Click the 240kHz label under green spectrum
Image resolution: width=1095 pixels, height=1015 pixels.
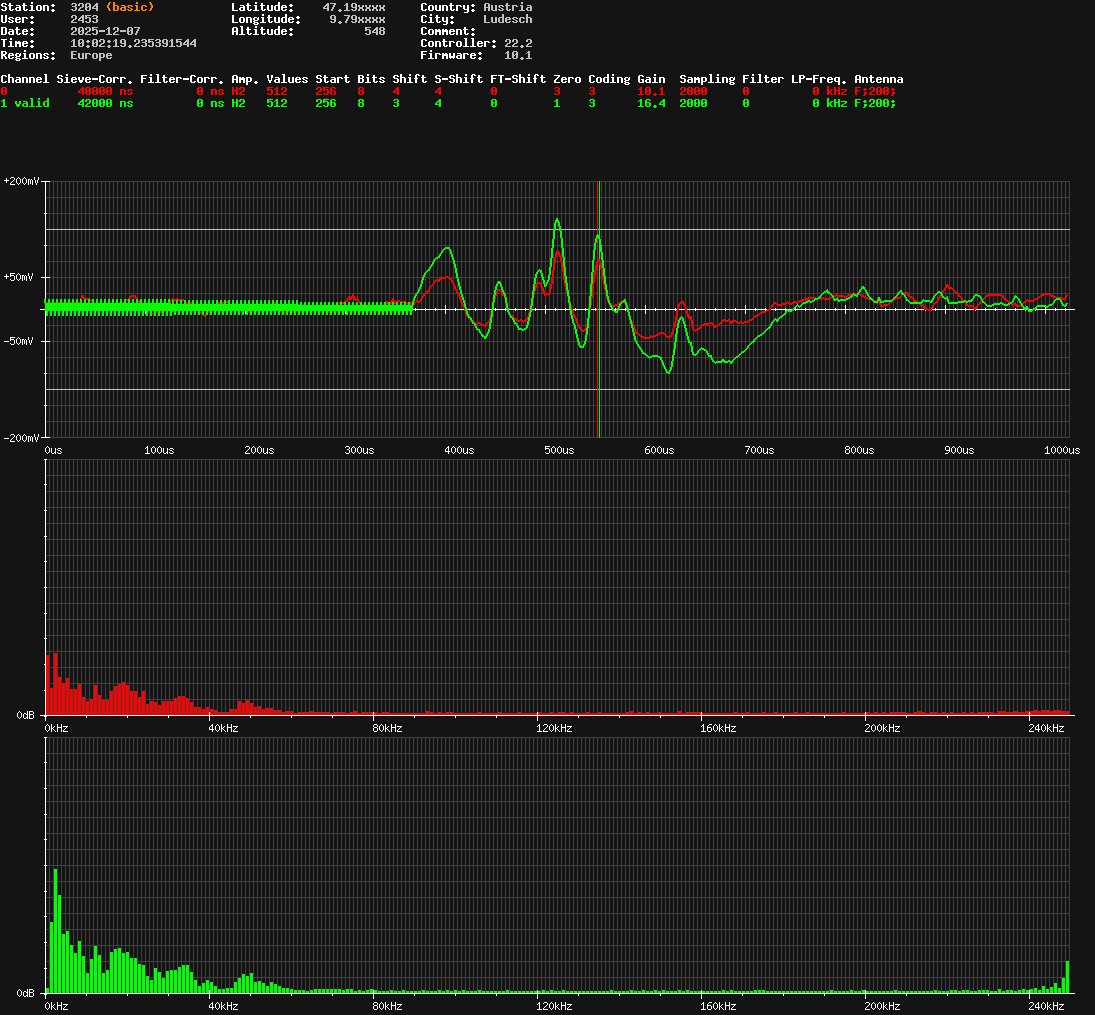[1046, 1006]
